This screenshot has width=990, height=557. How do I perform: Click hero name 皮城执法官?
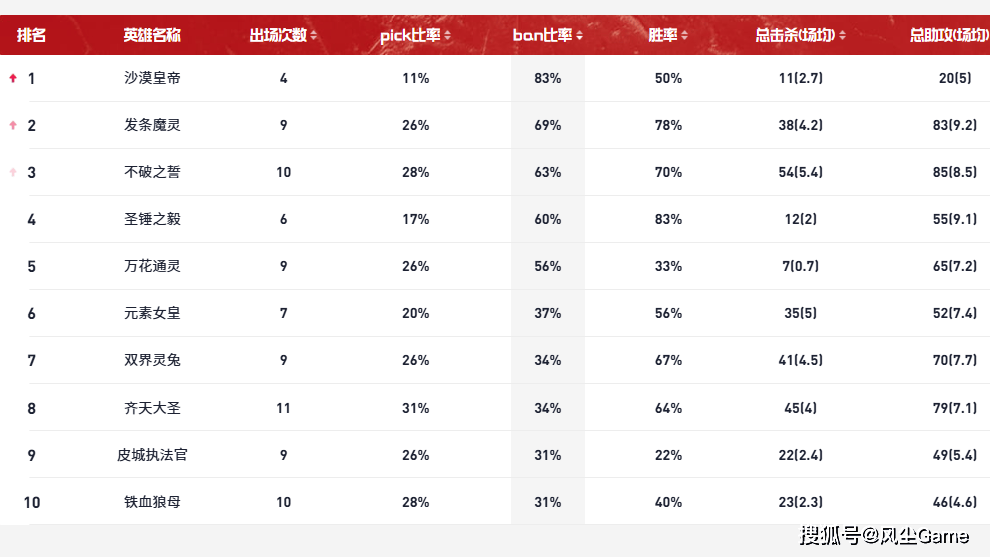[x=152, y=455]
